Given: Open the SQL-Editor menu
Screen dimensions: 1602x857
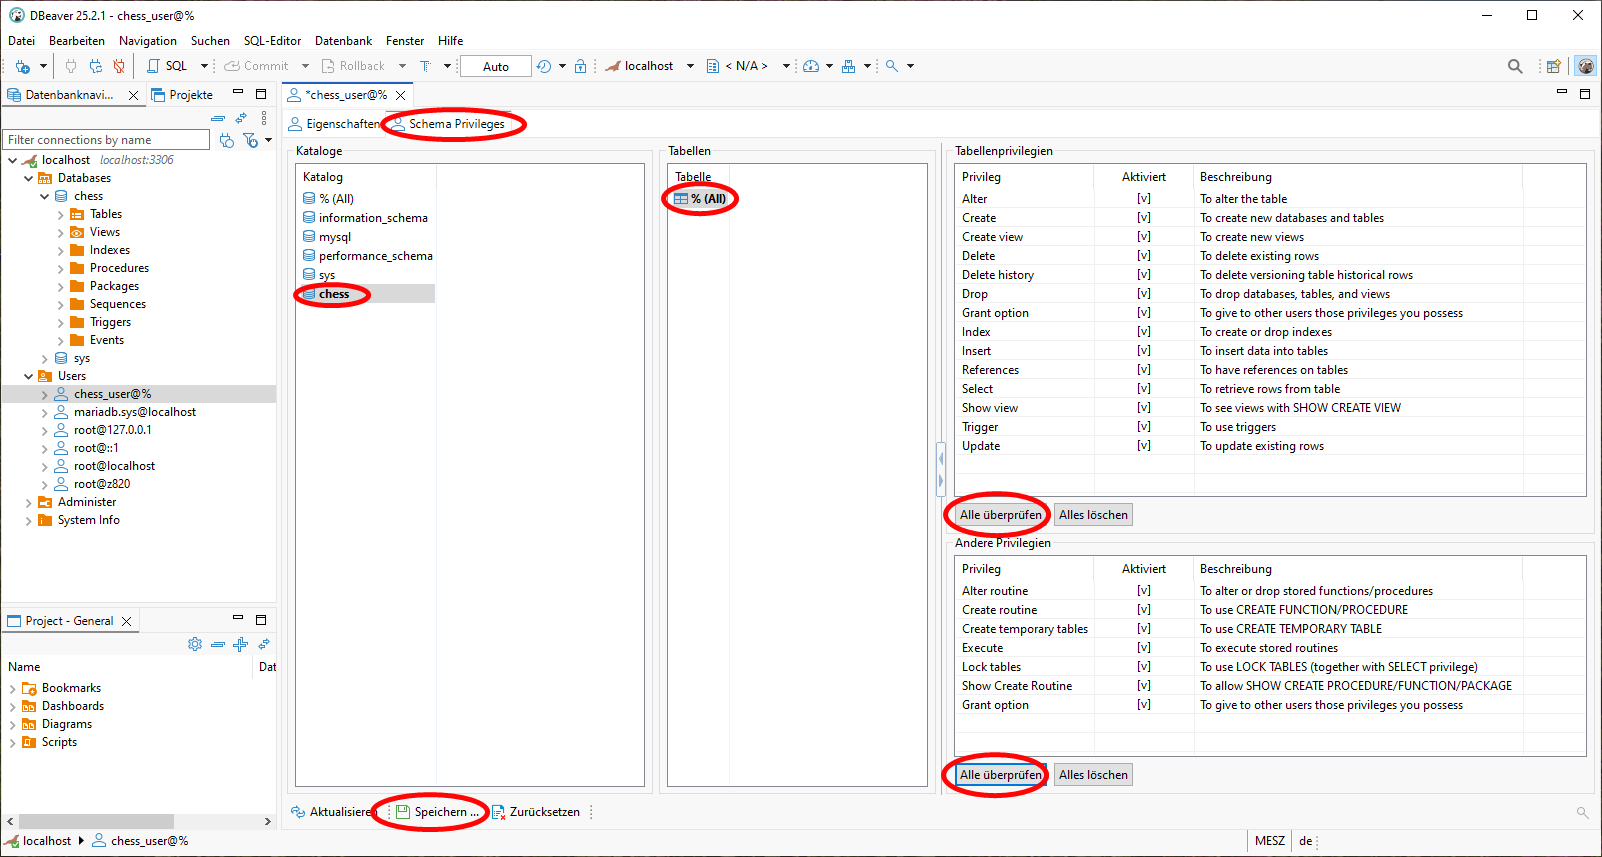Looking at the screenshot, I should coord(272,41).
